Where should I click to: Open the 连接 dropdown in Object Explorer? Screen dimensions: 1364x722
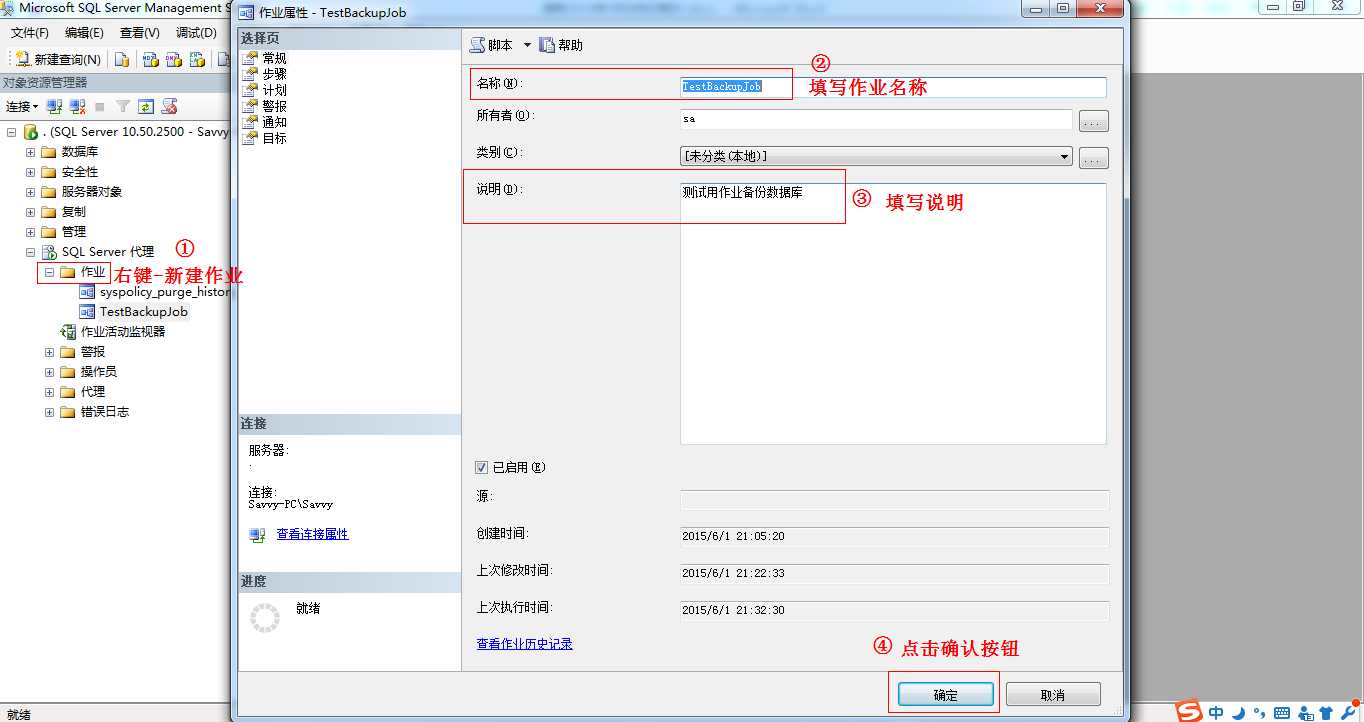point(22,106)
